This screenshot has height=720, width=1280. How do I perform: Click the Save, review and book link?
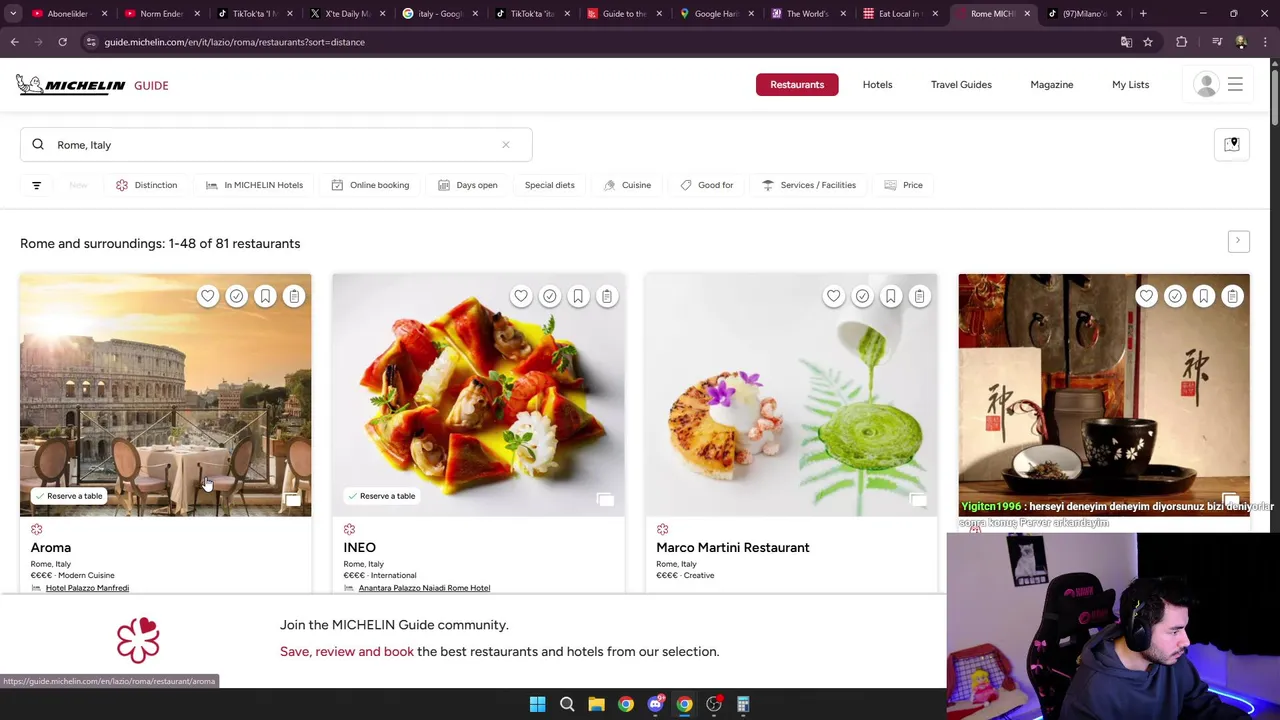(x=347, y=651)
